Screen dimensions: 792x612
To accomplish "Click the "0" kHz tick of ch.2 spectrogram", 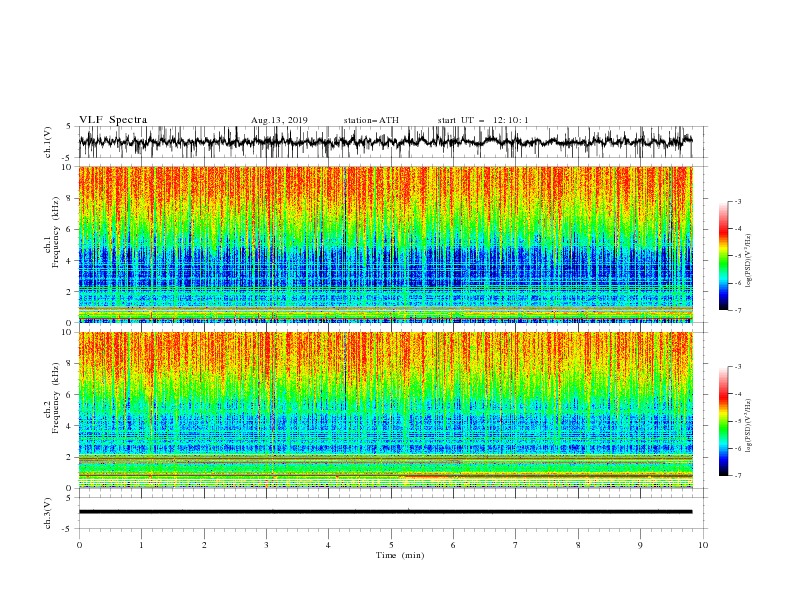I will coord(70,488).
